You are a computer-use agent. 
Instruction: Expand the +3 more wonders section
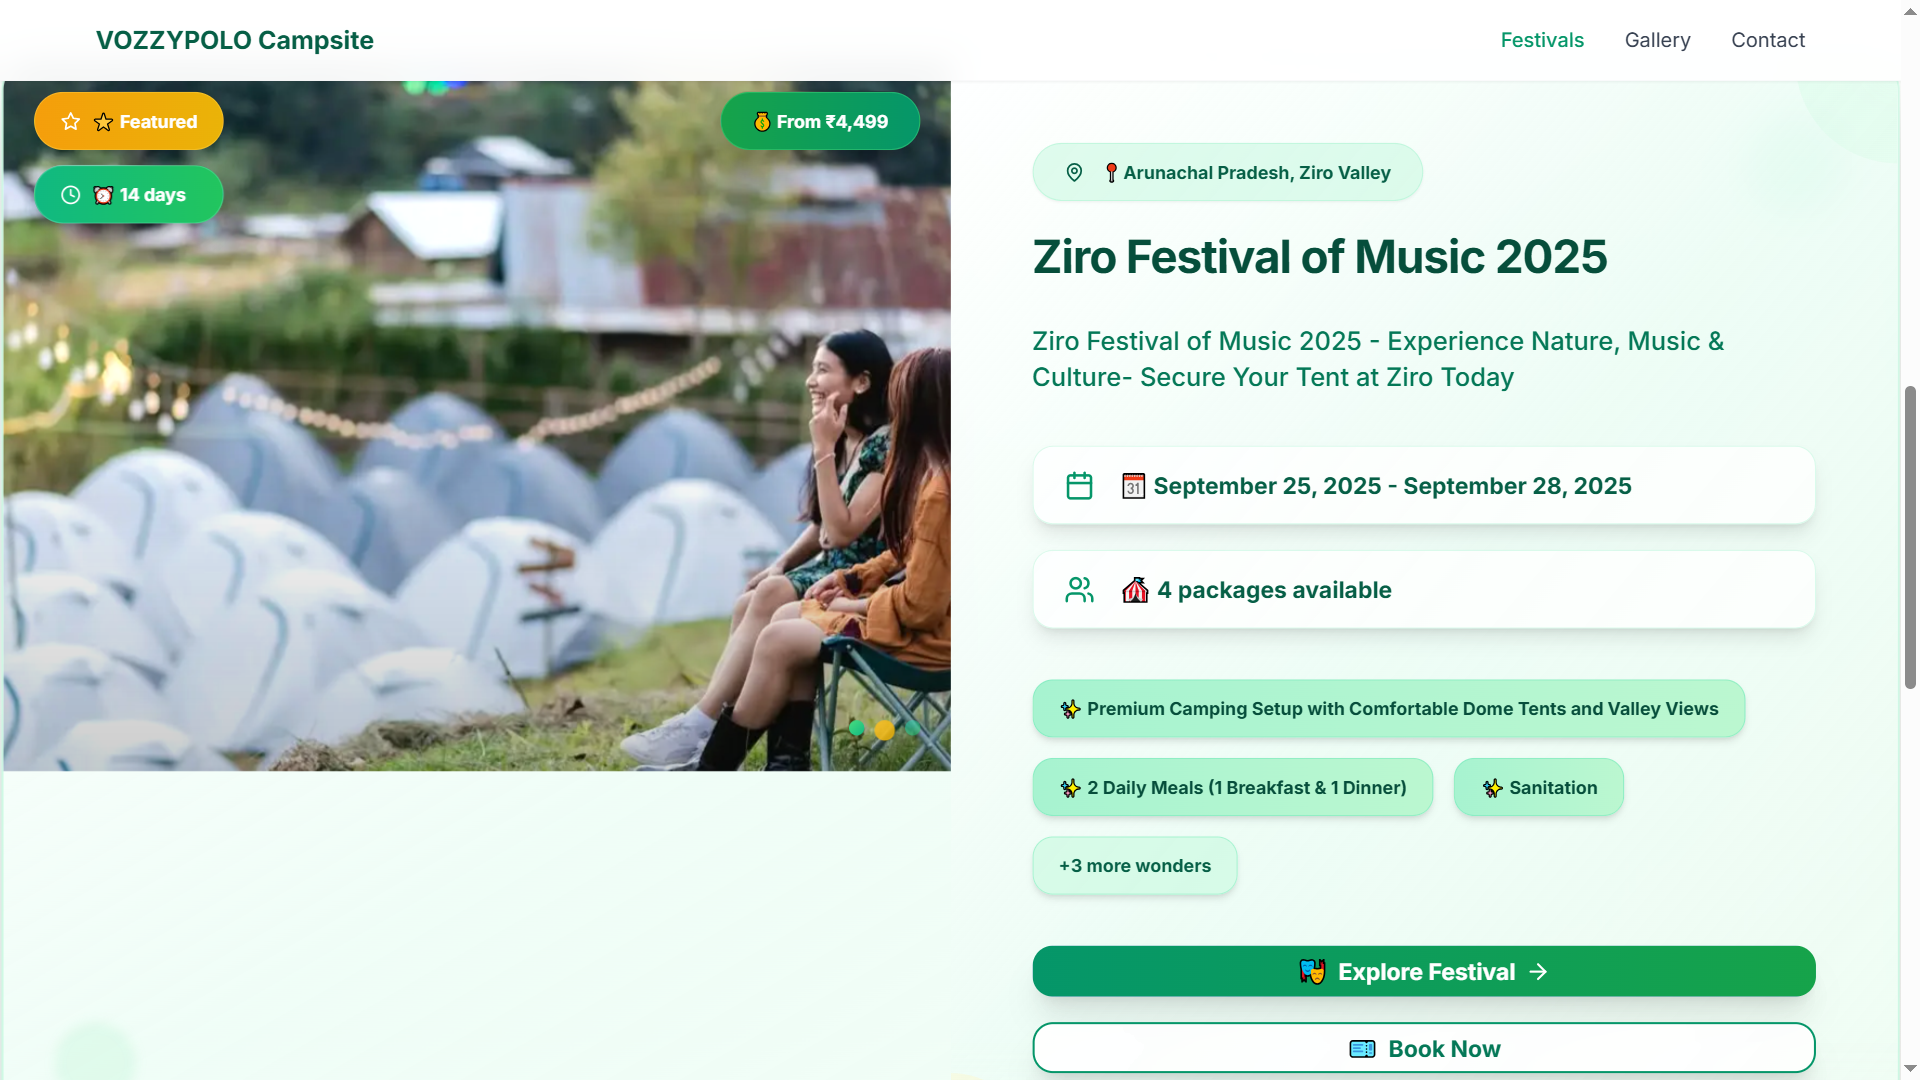pos(1134,866)
